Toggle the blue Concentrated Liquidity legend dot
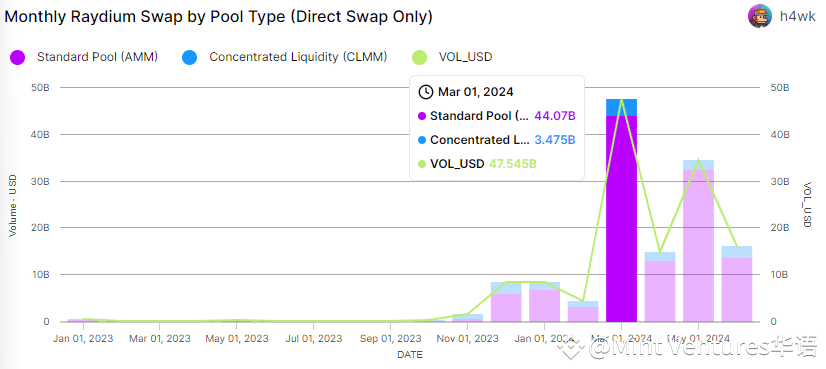The height and width of the screenshot is (369, 826). coord(190,57)
